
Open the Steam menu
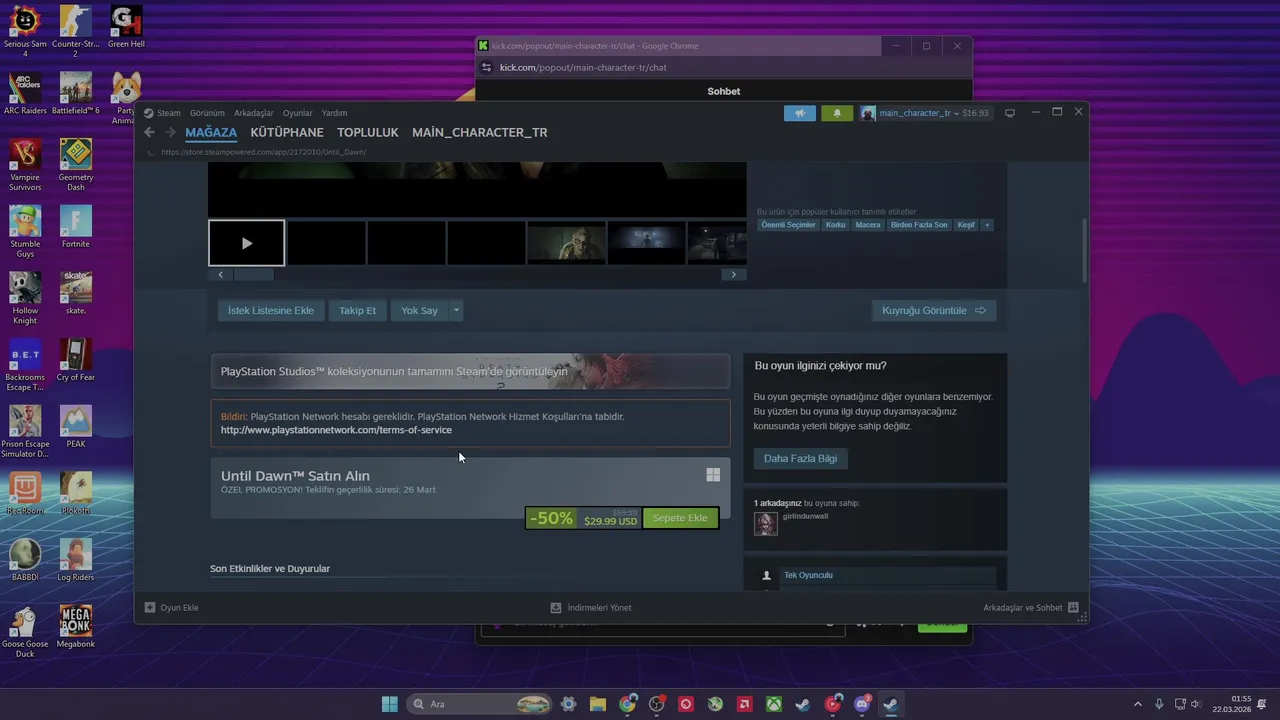click(x=168, y=113)
